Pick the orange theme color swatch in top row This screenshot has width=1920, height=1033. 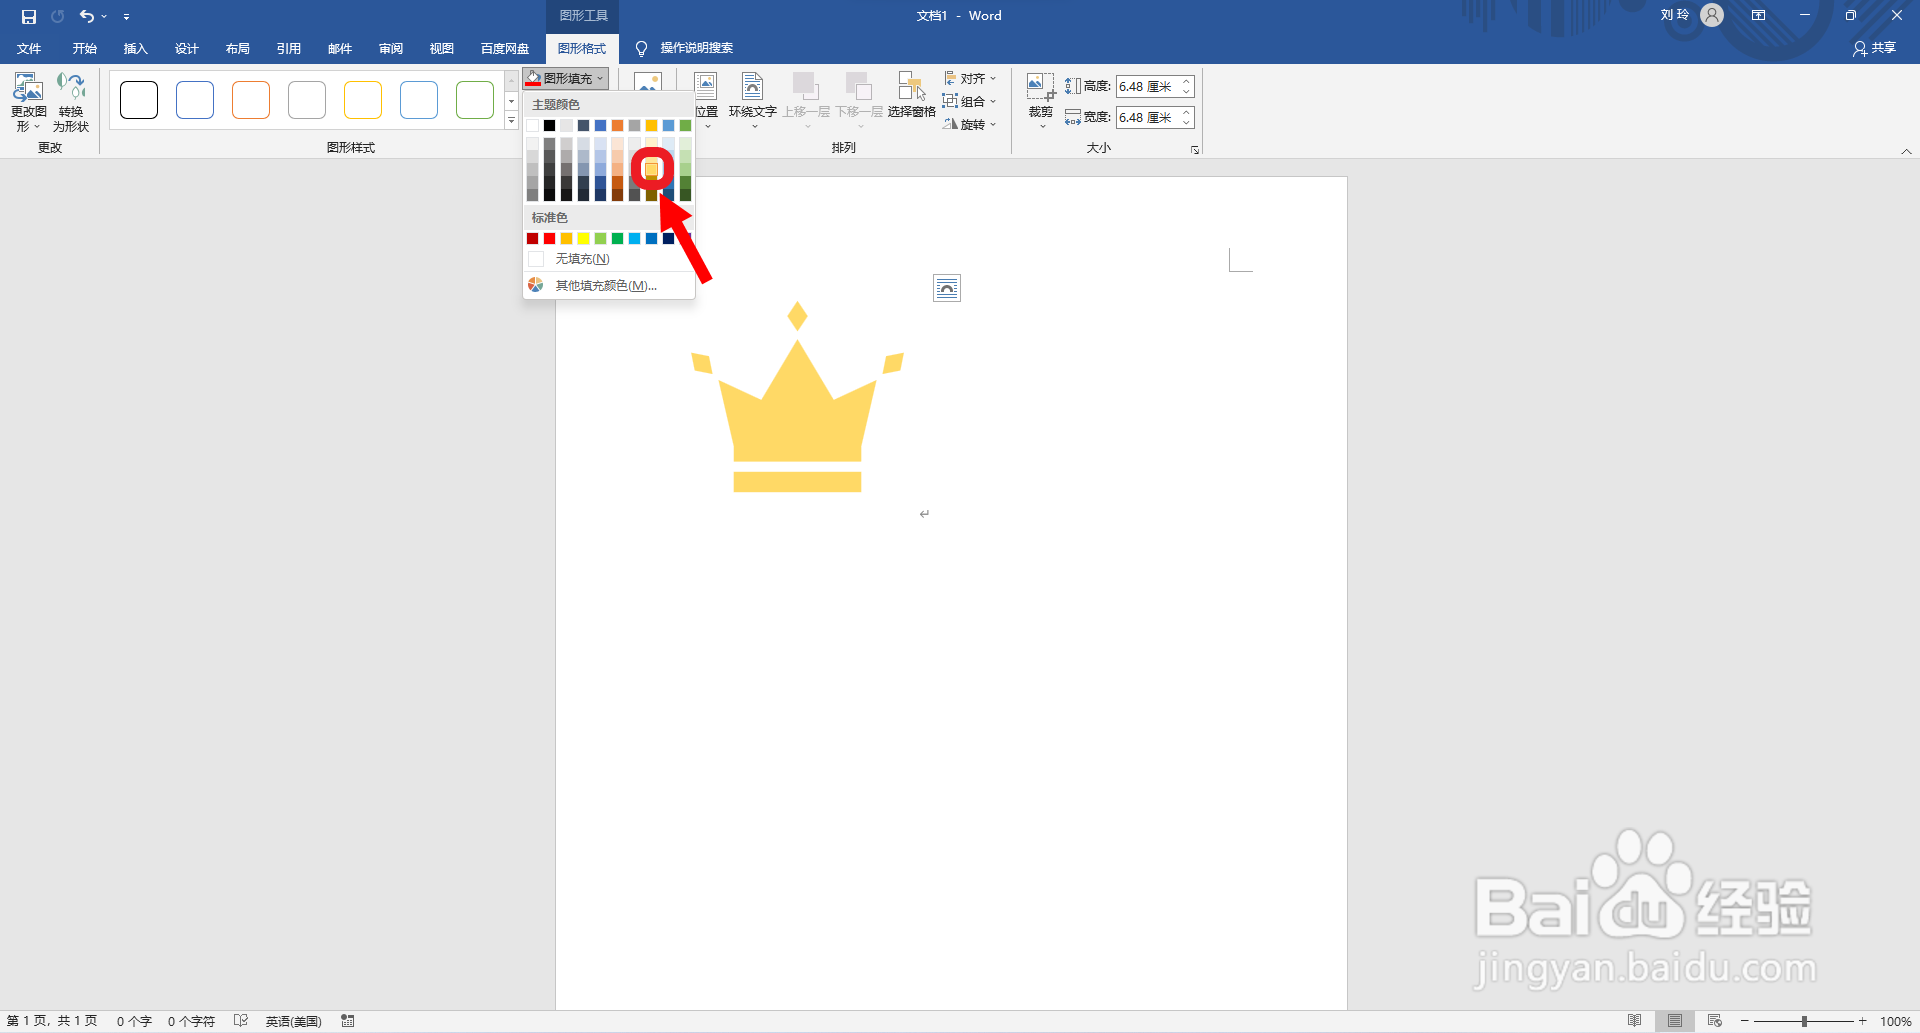tap(617, 125)
